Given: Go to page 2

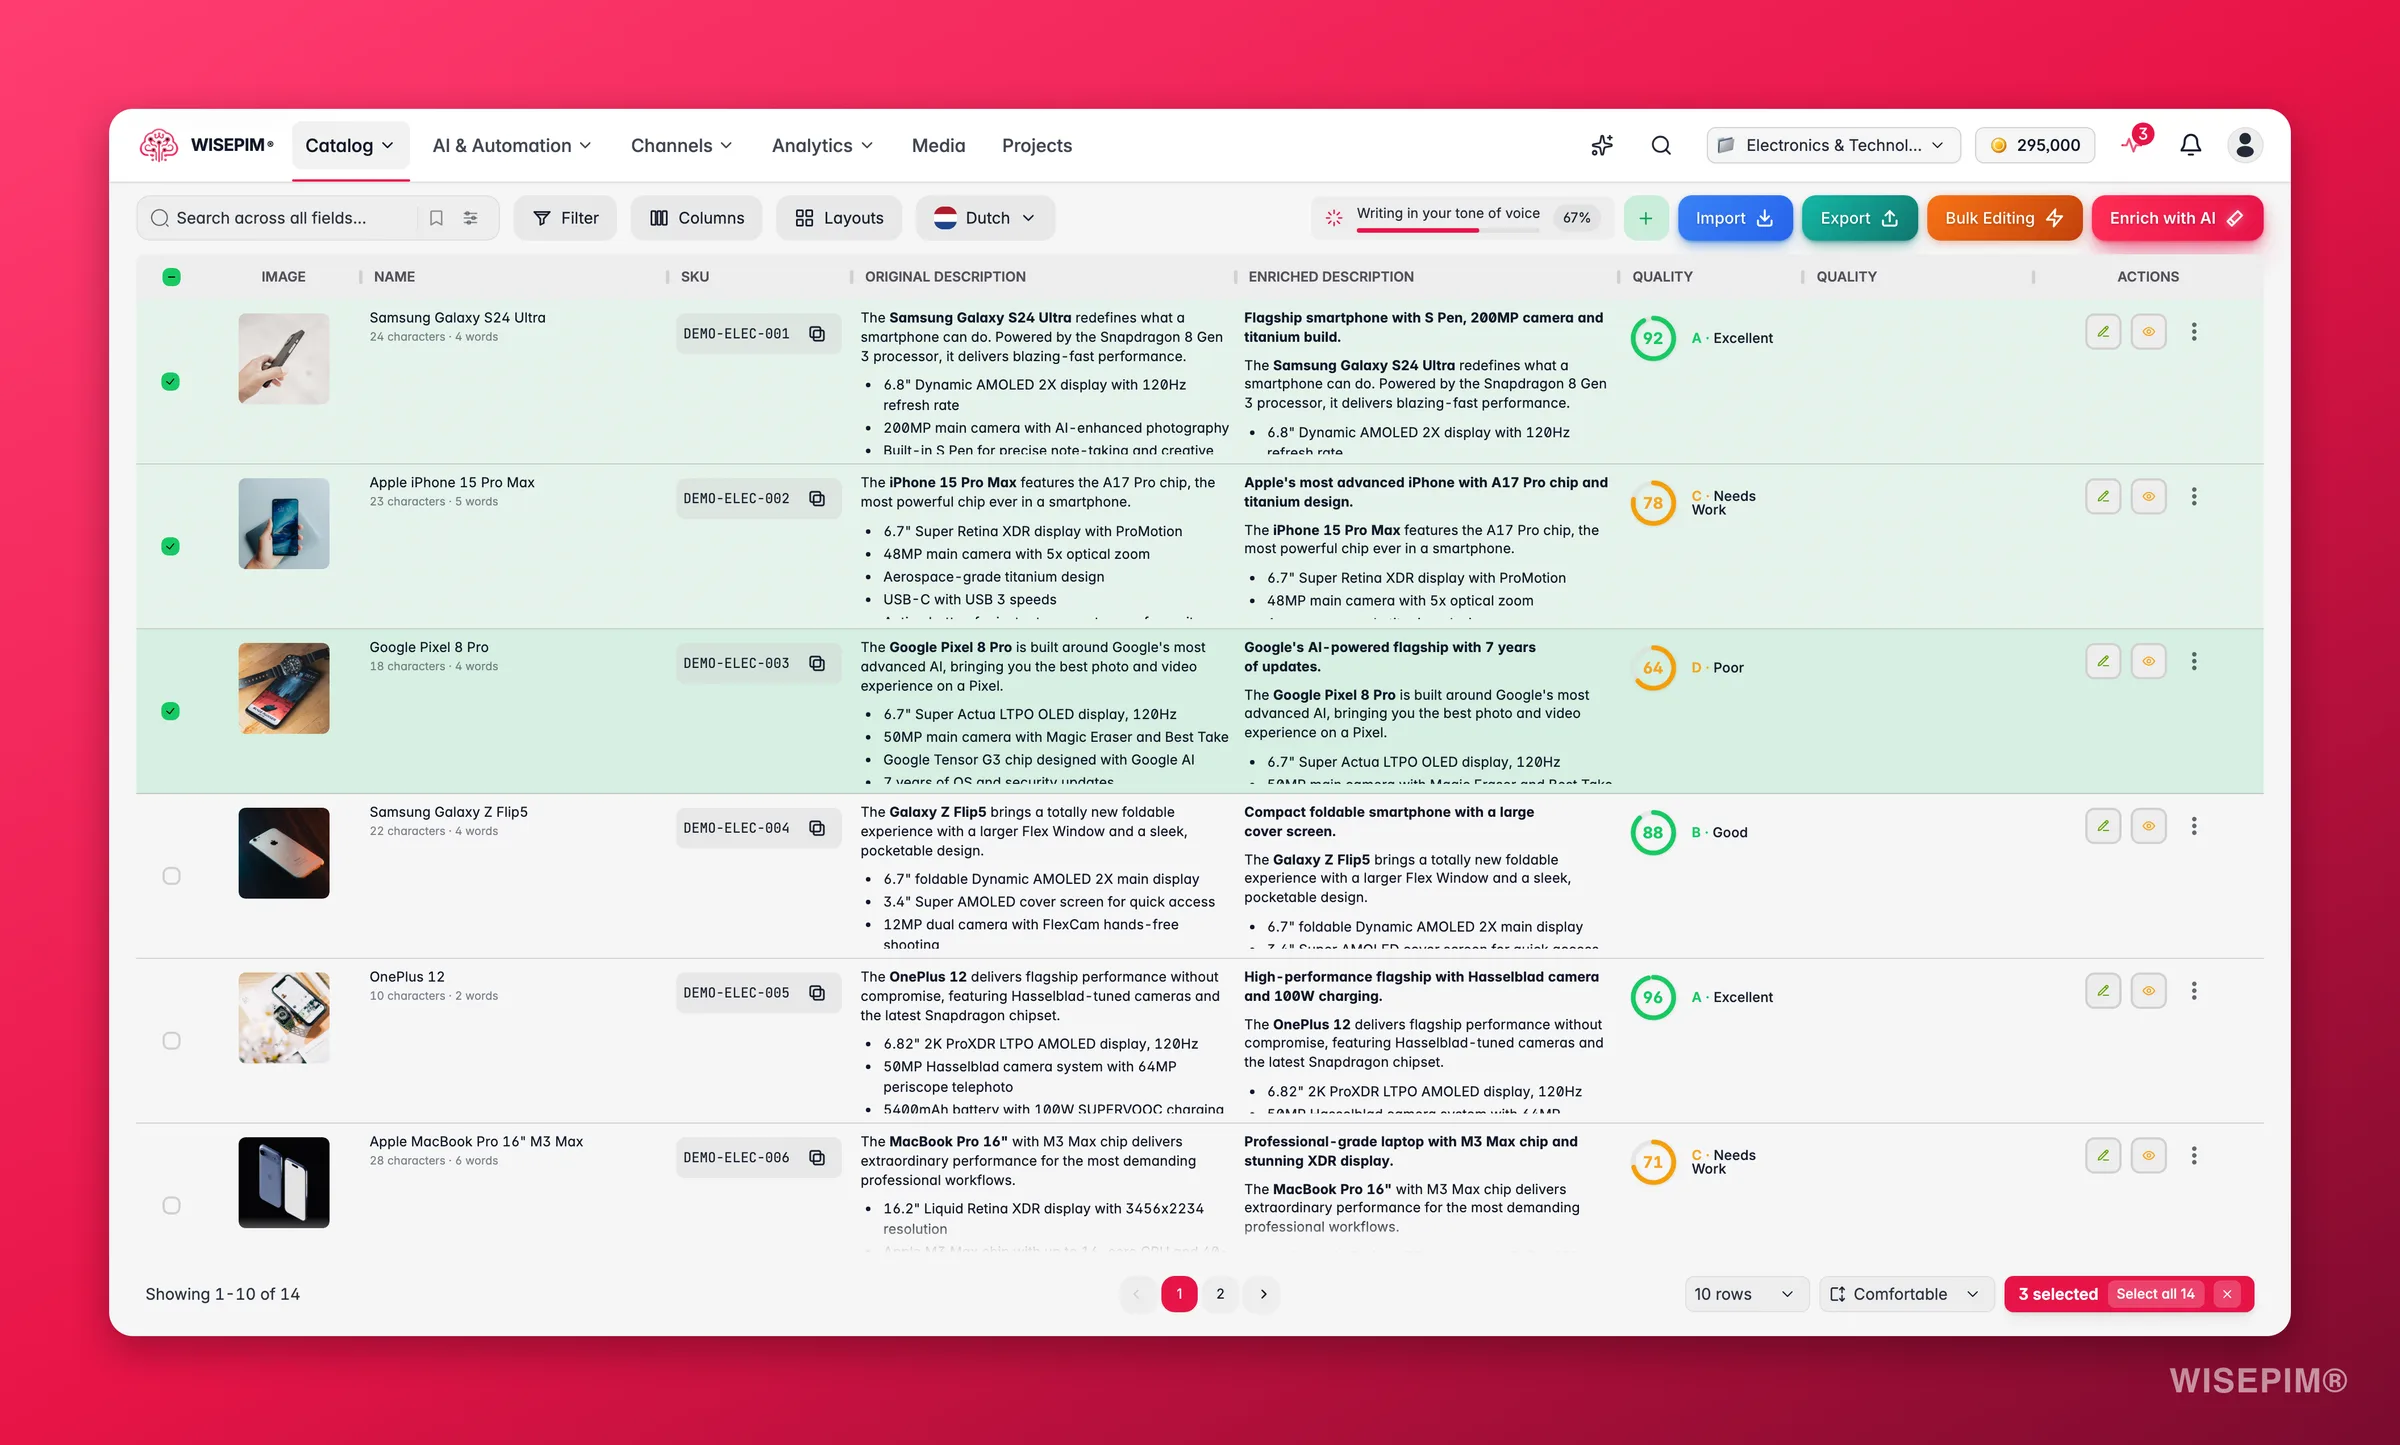Looking at the screenshot, I should pyautogui.click(x=1220, y=1294).
